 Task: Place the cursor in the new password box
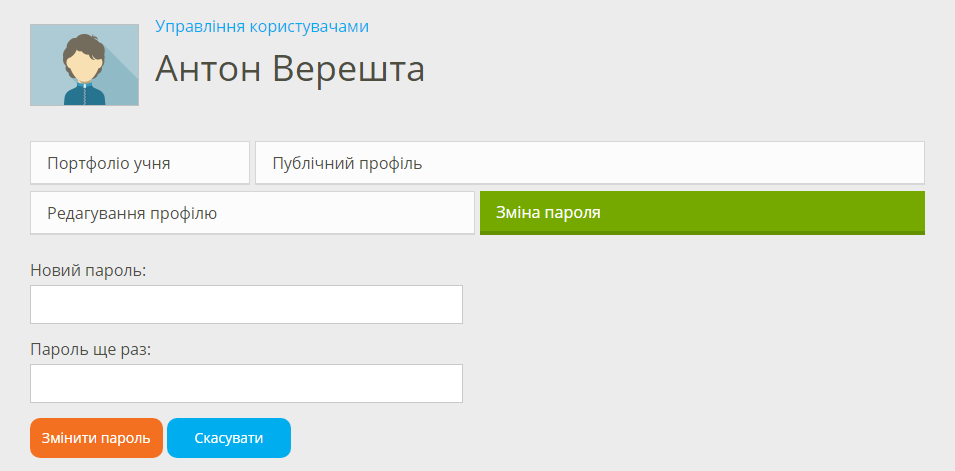tap(246, 305)
